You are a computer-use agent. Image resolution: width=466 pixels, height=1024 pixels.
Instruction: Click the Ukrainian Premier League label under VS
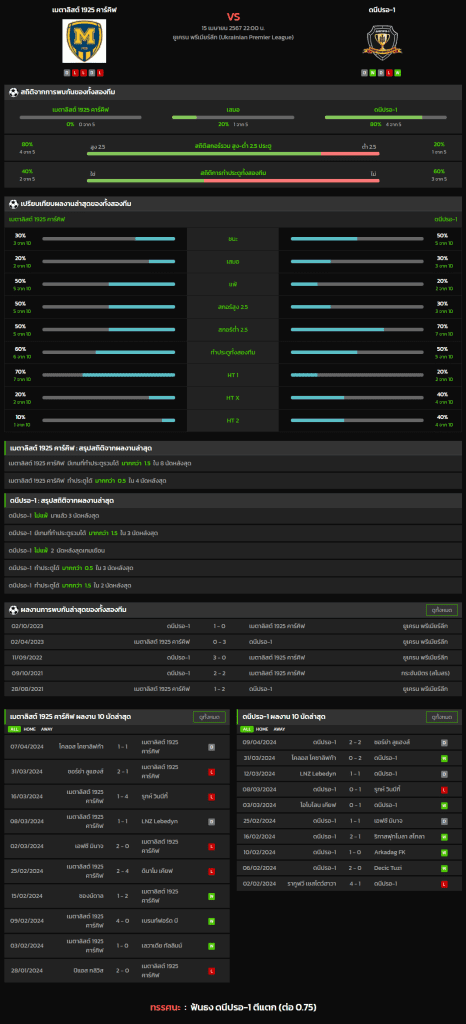coord(234,37)
